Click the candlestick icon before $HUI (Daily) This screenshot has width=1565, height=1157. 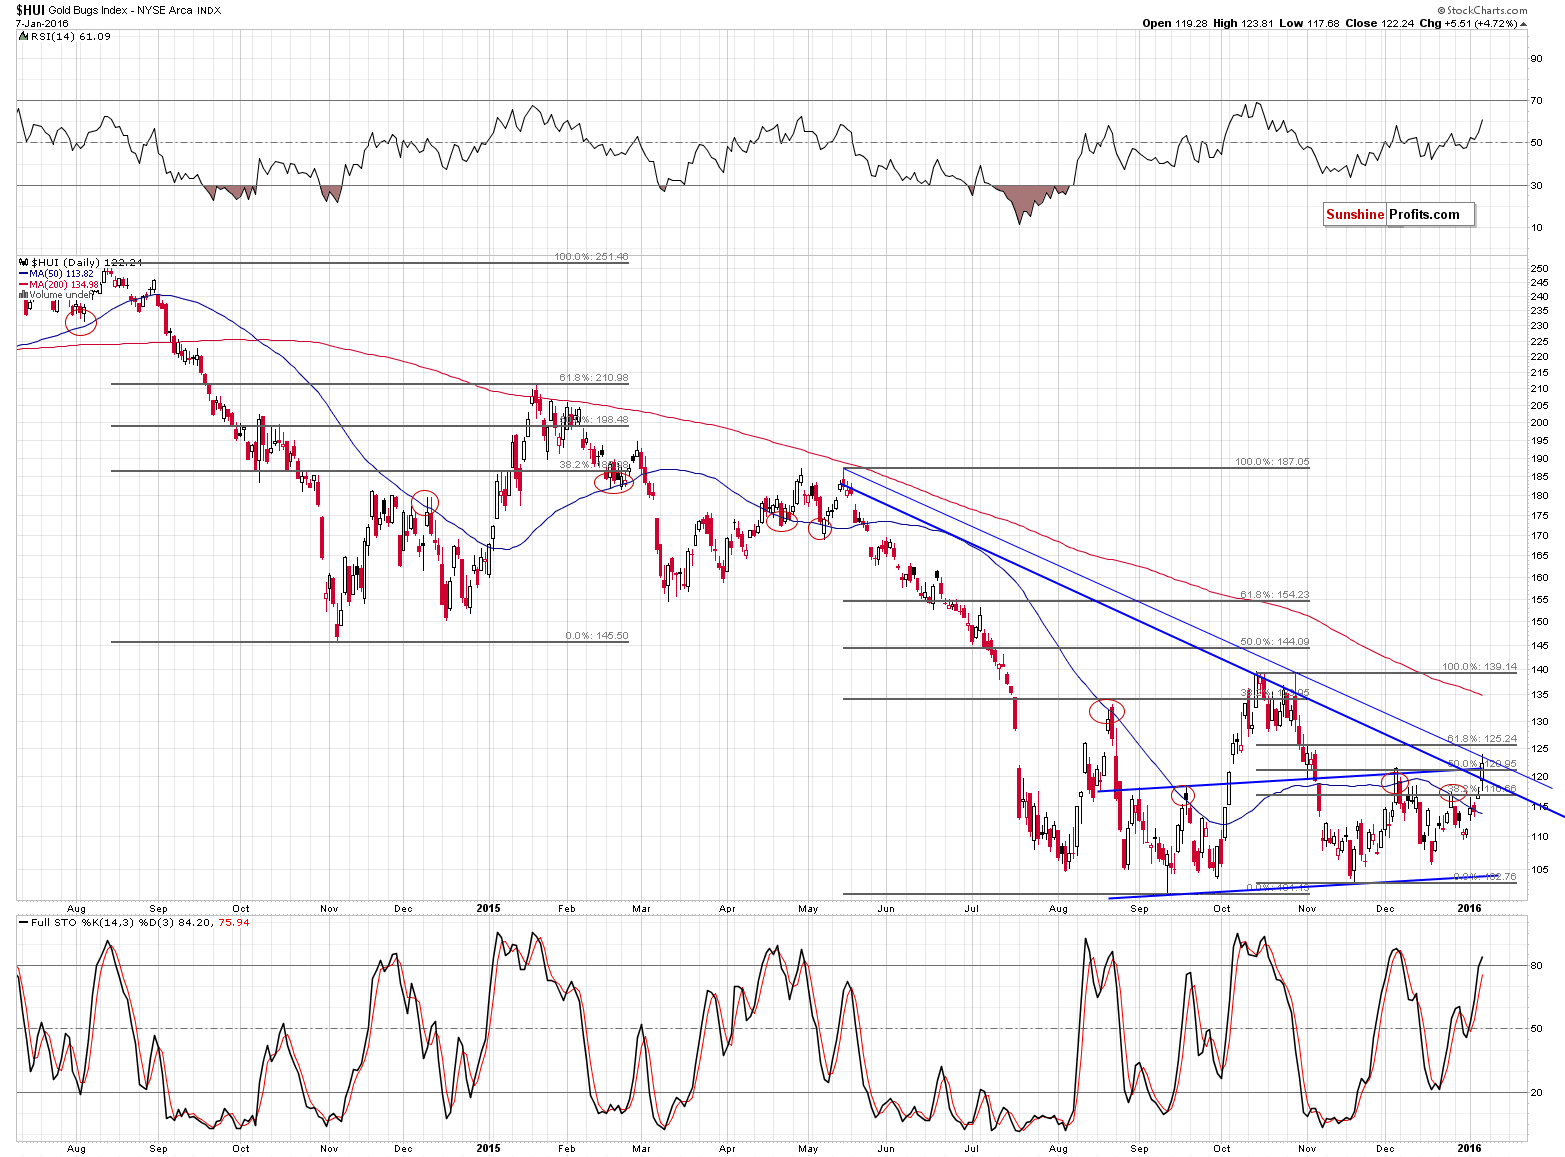click(x=24, y=262)
